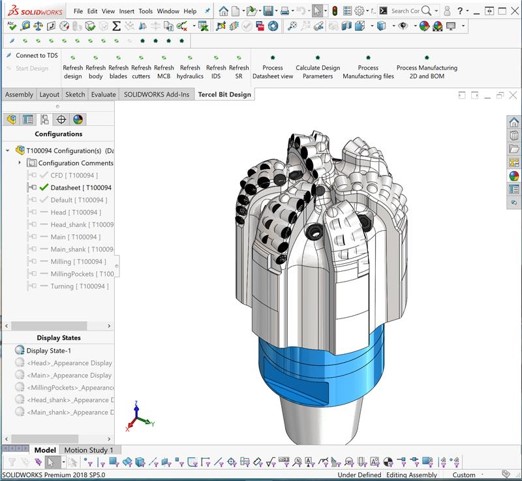Click the Edit Appearance color ball icon
The width and height of the screenshot is (522, 481).
pyautogui.click(x=424, y=26)
